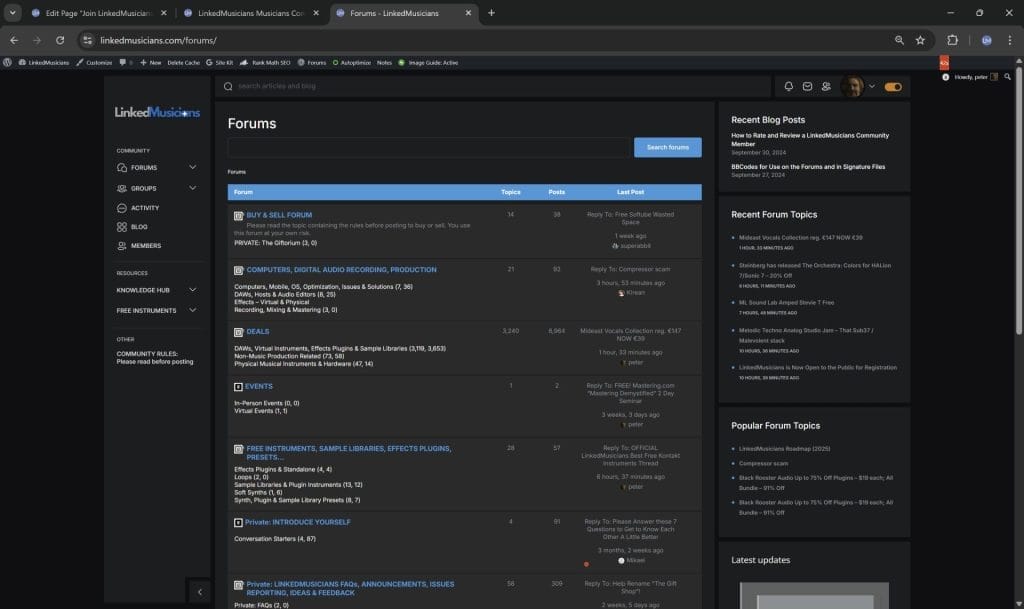Expand the Groups sidebar submenu
The height and width of the screenshot is (609, 1024).
tap(192, 188)
